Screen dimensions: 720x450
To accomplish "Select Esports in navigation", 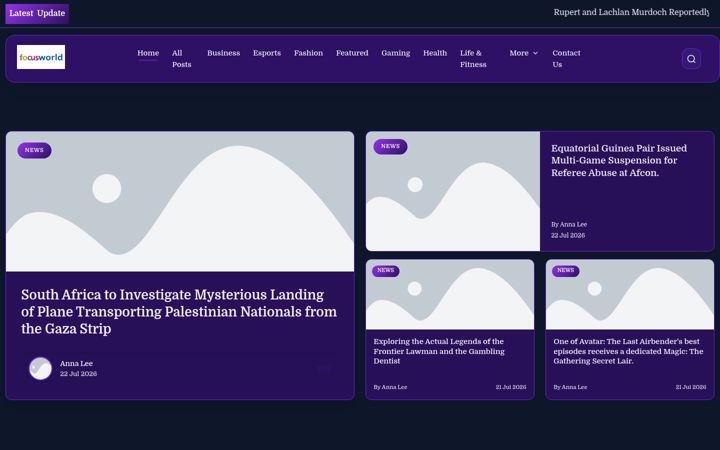I will click(267, 53).
